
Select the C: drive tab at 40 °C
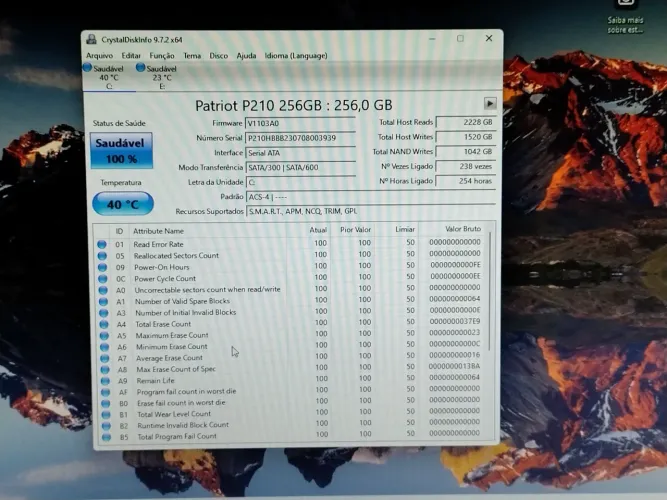point(109,77)
